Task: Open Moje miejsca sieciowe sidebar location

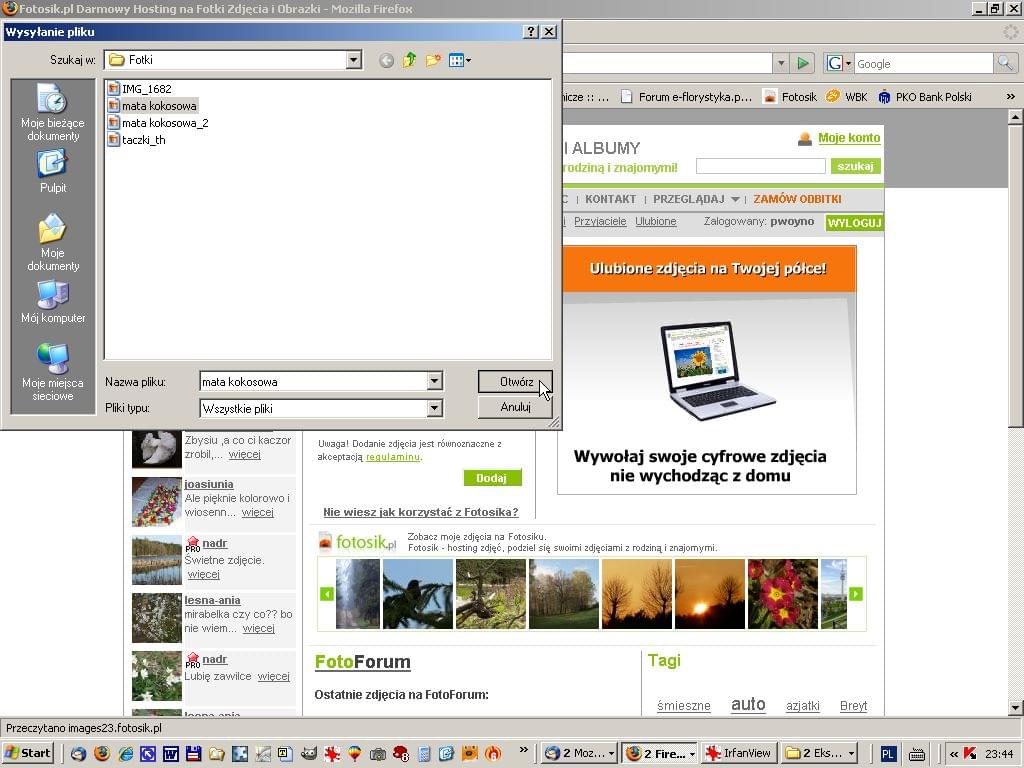Action: tap(52, 371)
